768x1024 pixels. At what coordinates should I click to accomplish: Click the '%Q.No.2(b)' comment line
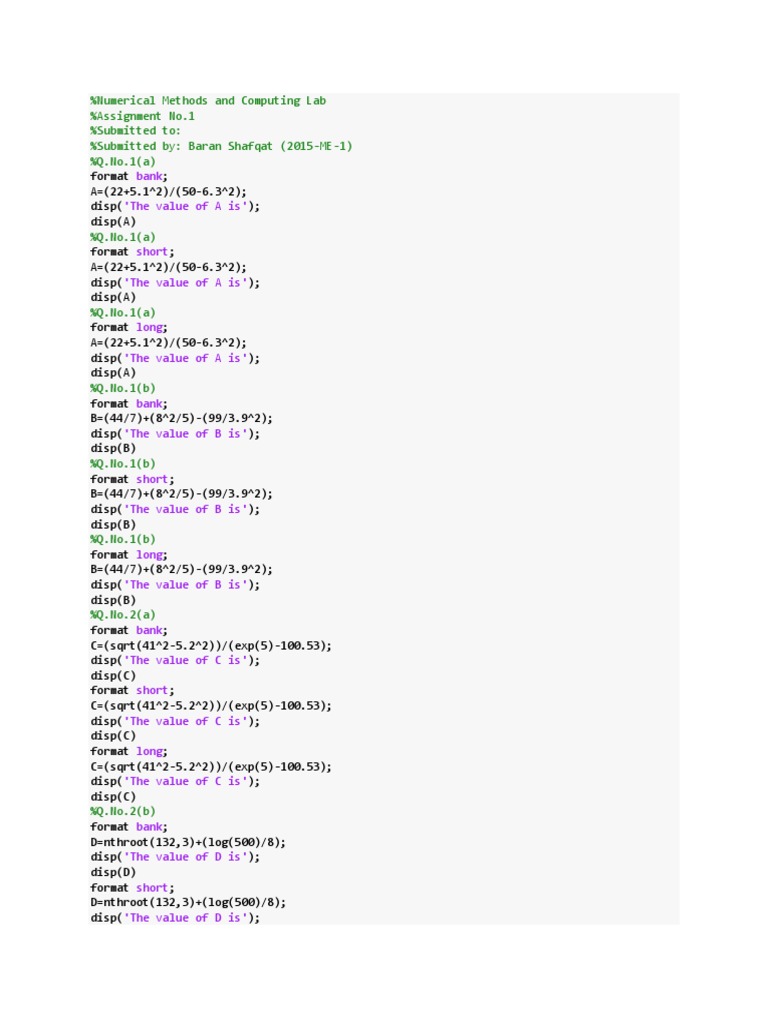tap(123, 811)
